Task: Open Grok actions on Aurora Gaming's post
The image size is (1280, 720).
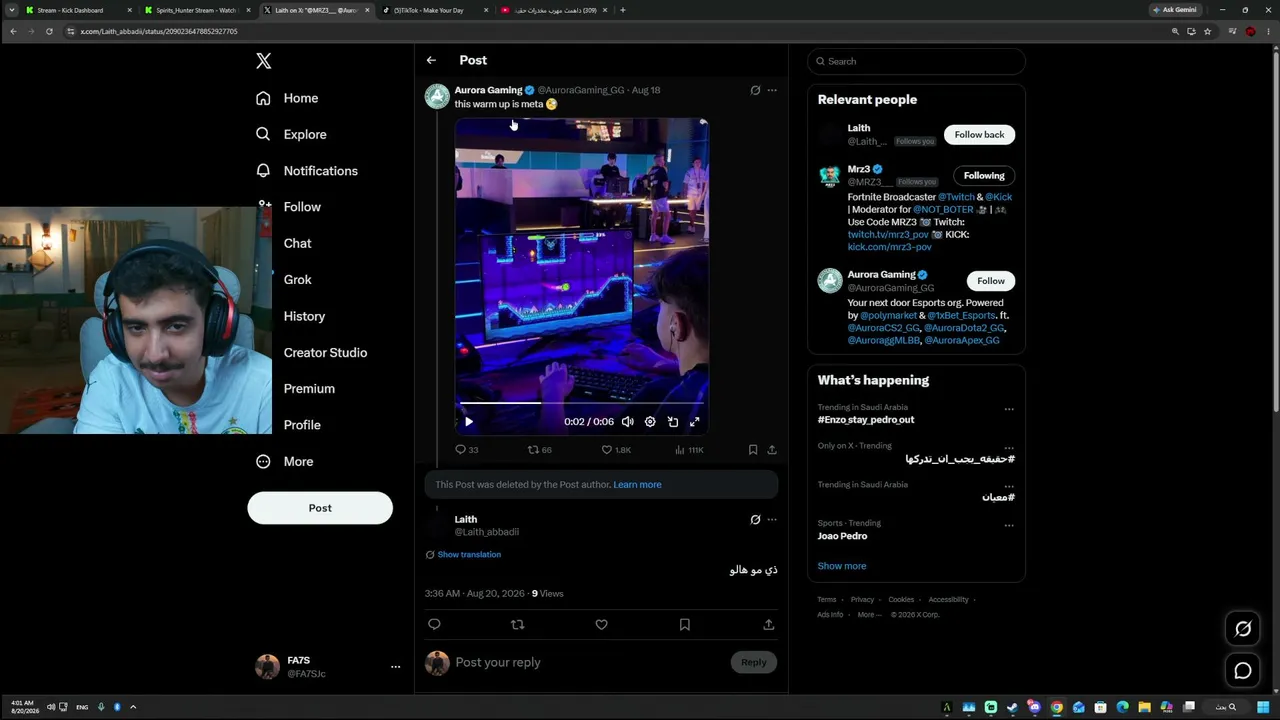Action: click(x=755, y=90)
